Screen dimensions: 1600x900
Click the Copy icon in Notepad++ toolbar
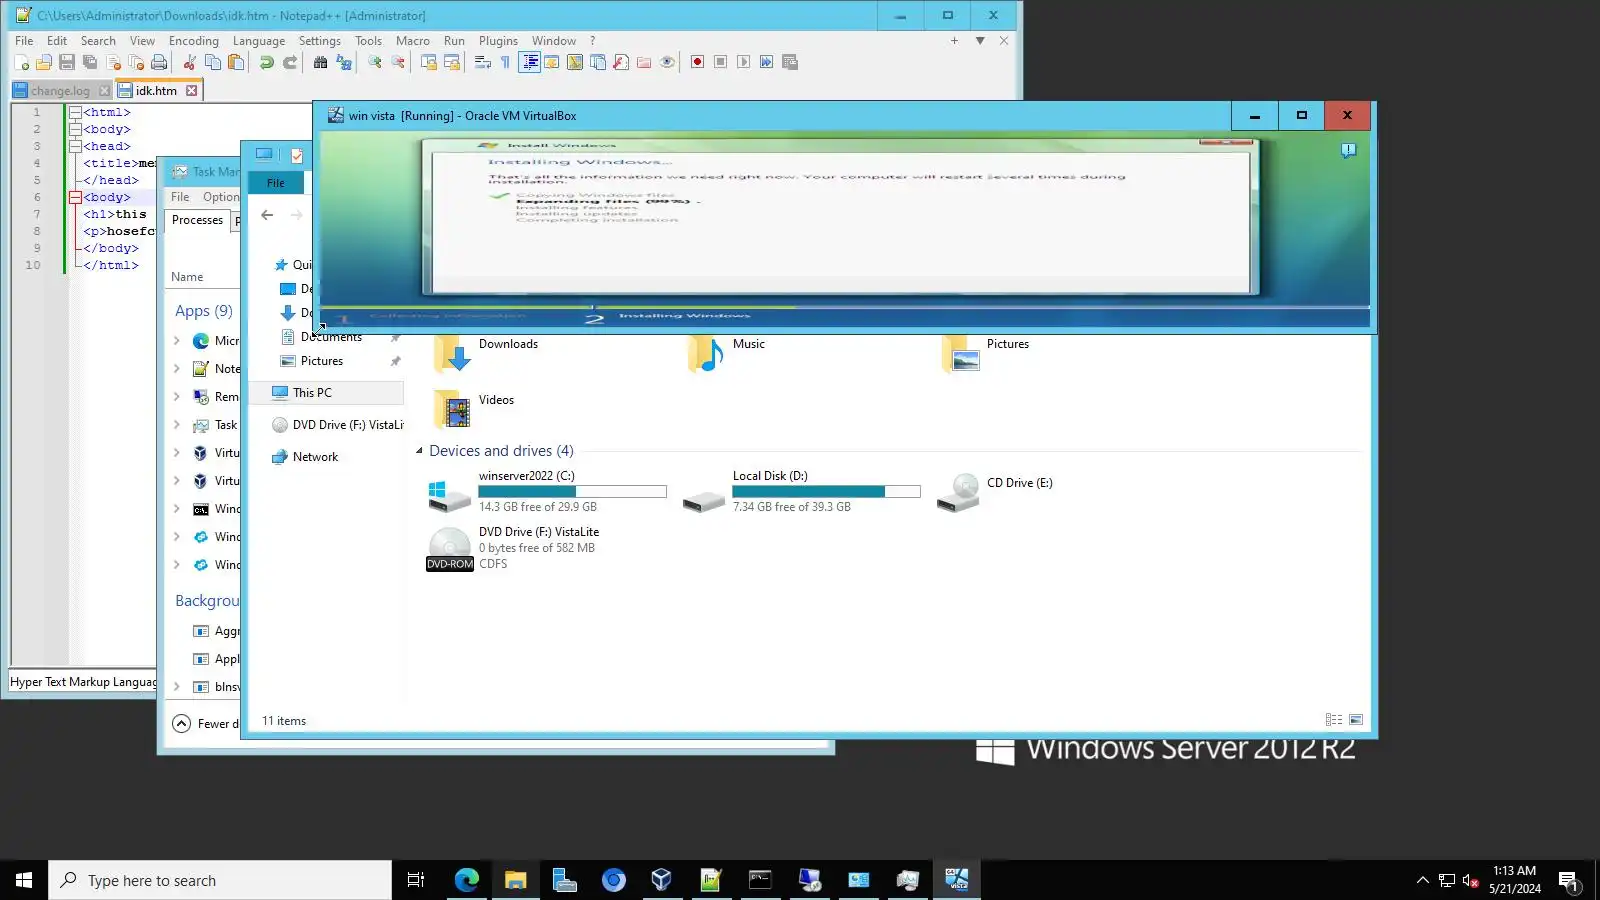212,62
